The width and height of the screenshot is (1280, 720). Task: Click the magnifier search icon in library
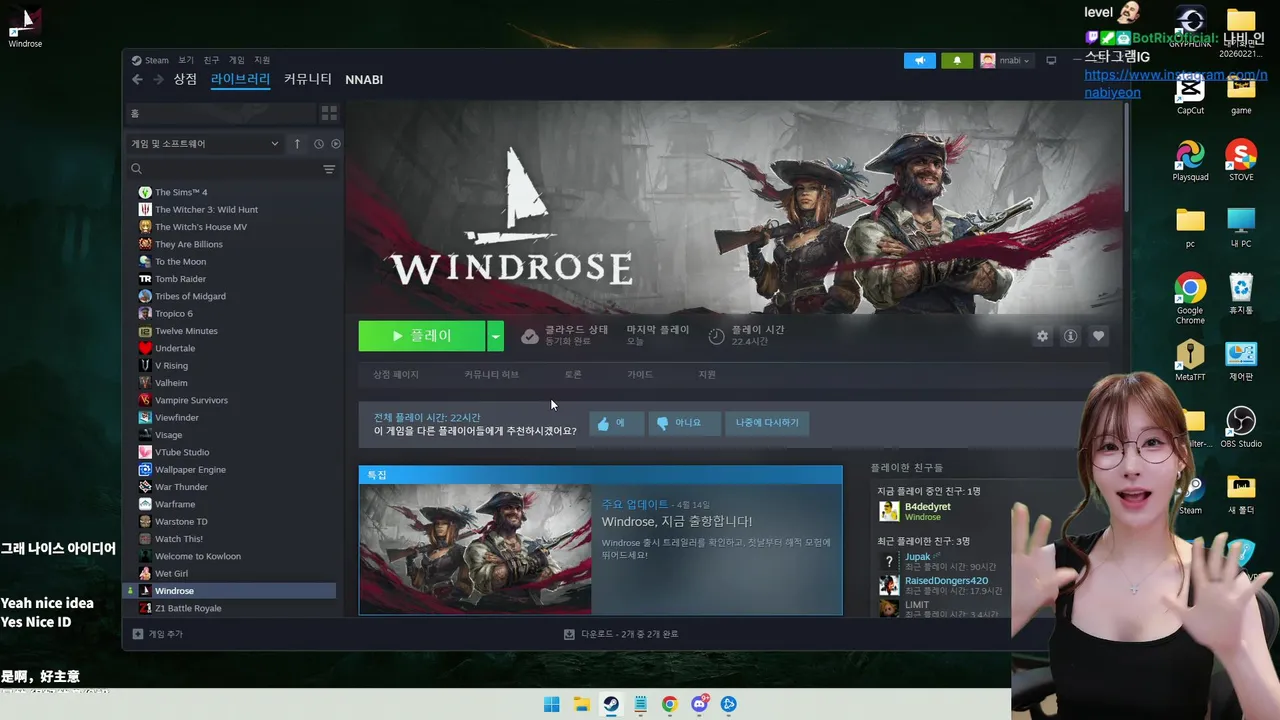point(137,169)
